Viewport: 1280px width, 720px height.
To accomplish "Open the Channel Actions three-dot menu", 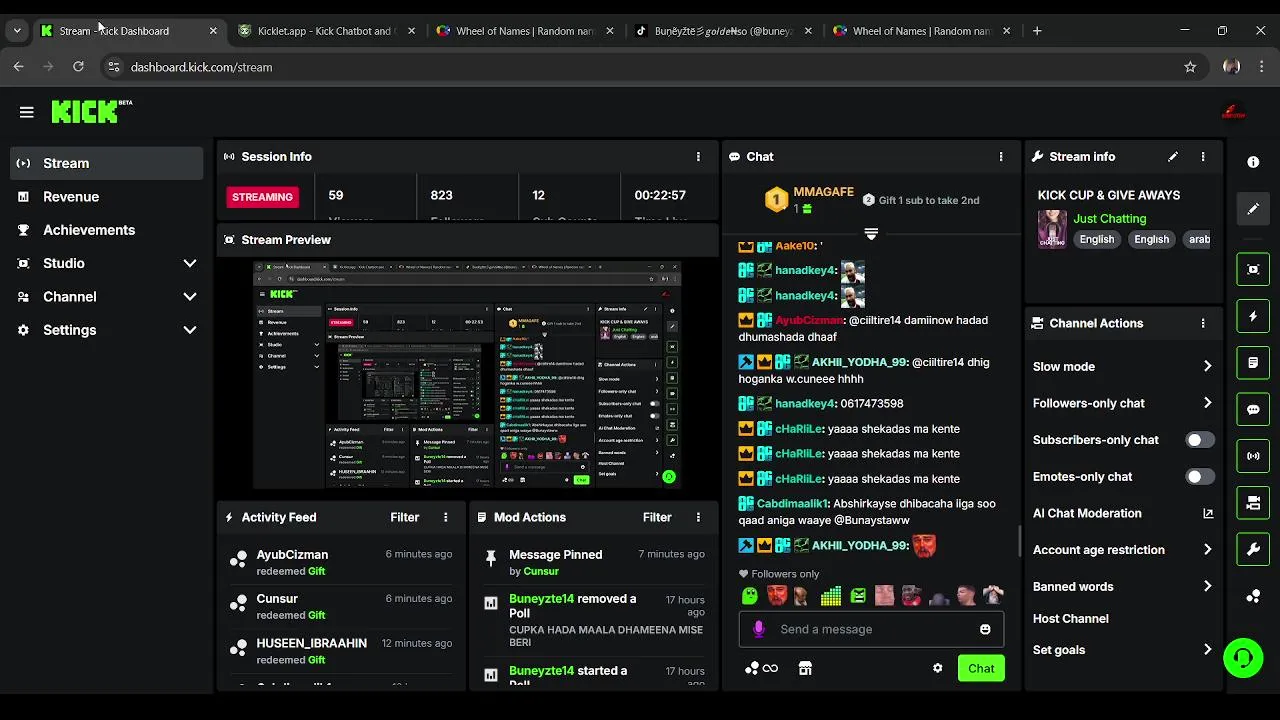I will point(1203,323).
